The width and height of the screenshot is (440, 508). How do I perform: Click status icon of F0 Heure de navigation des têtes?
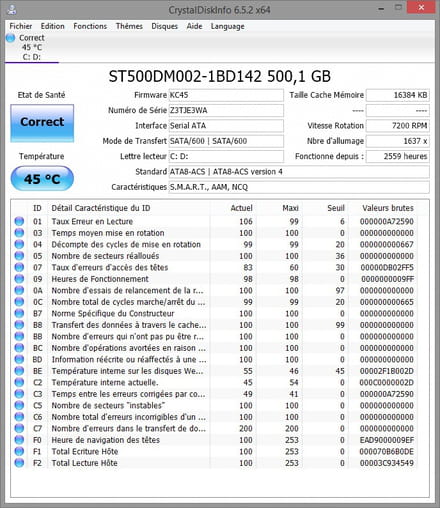(19, 440)
